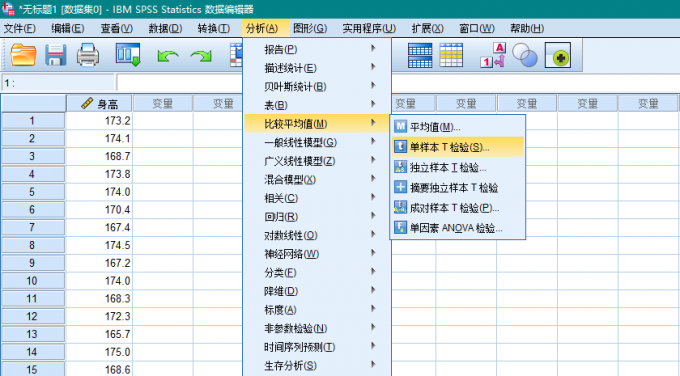Click the overlapping circles variable sets icon
This screenshot has height=376, width=680.
(x=525, y=55)
